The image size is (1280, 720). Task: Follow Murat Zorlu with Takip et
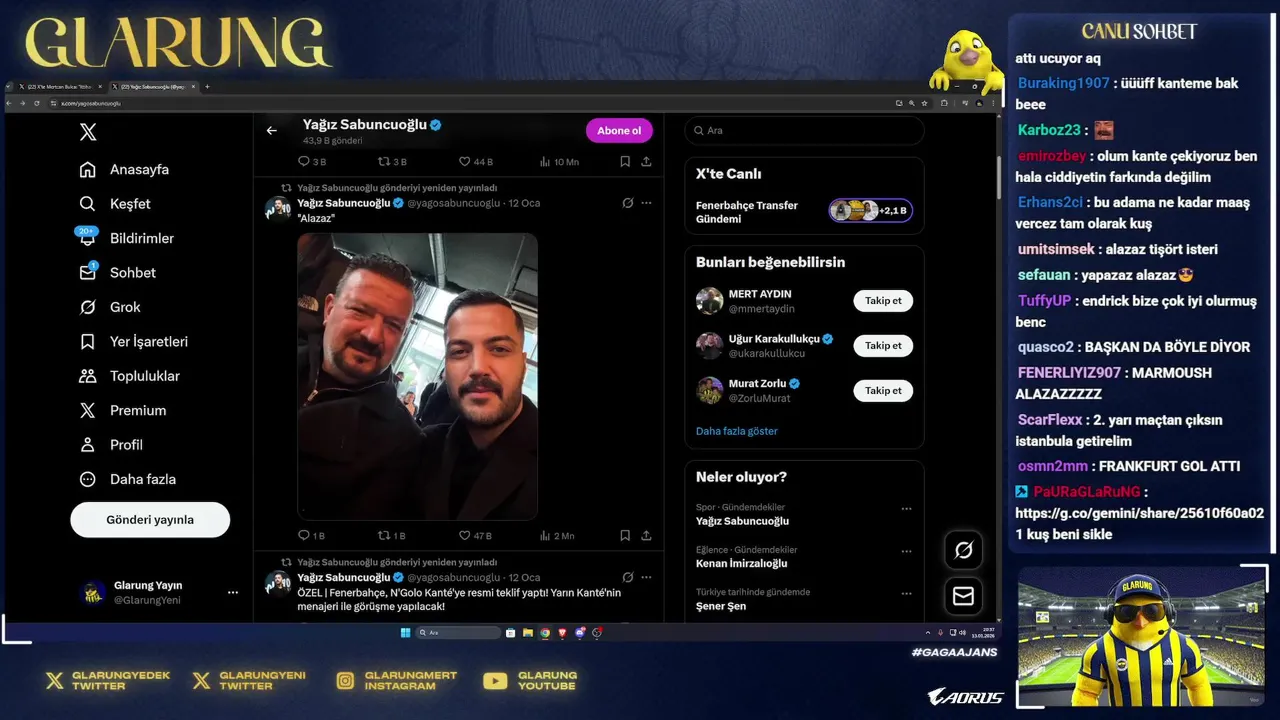tap(883, 391)
